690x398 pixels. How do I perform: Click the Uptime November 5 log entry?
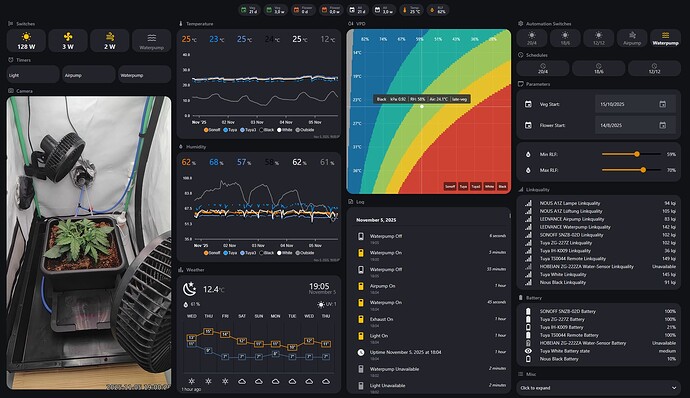tap(432, 354)
